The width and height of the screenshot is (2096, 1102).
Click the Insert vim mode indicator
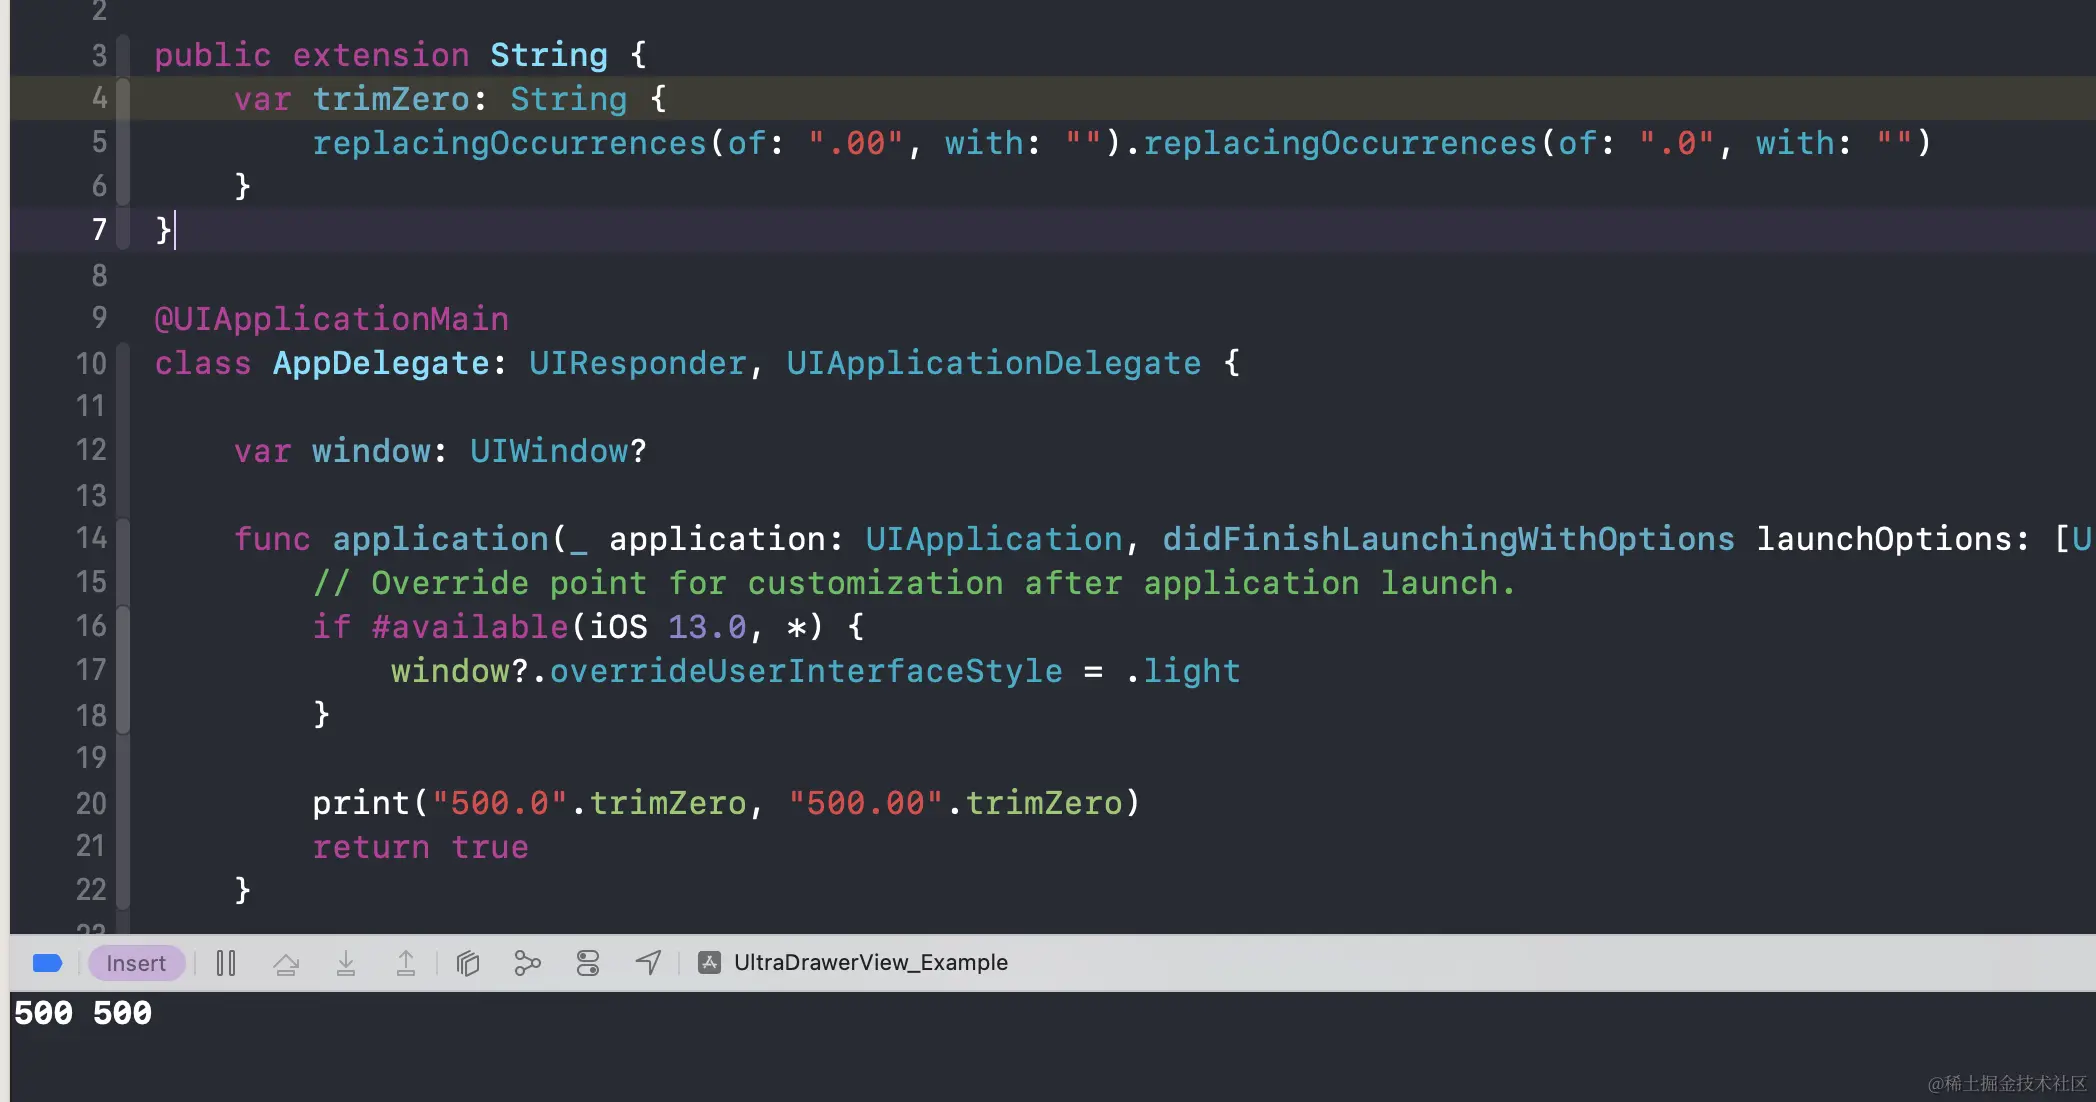click(136, 963)
